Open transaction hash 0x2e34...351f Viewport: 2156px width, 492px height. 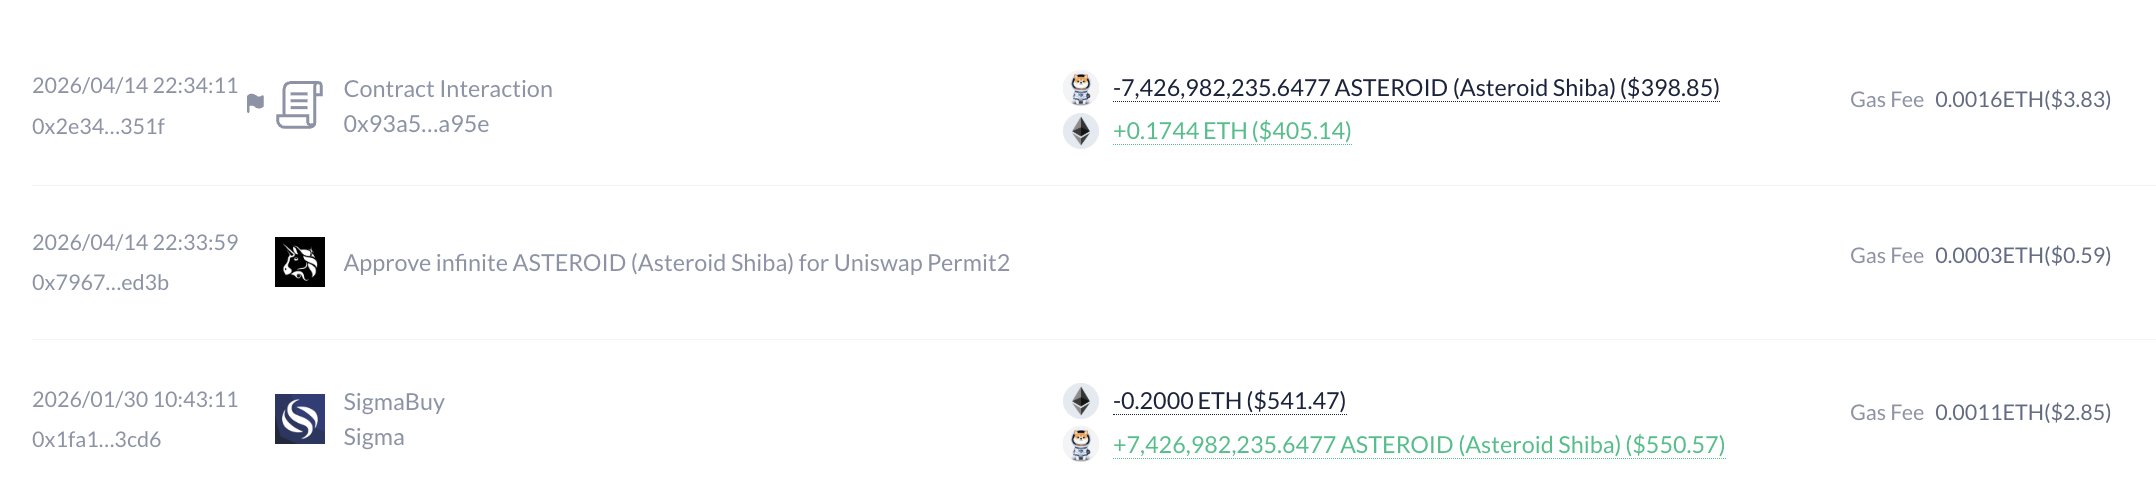tap(98, 127)
